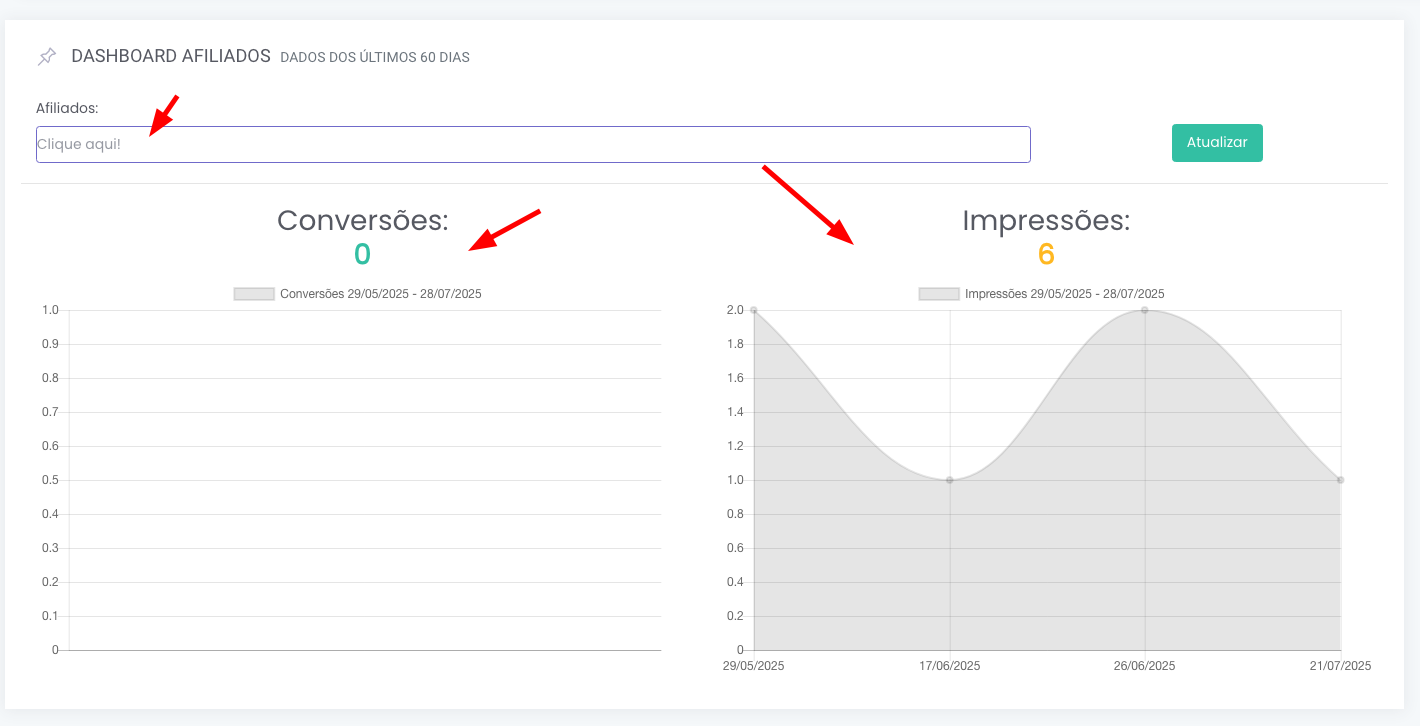Click the 17/06/2025 x-axis label
1420x726 pixels.
click(x=950, y=666)
